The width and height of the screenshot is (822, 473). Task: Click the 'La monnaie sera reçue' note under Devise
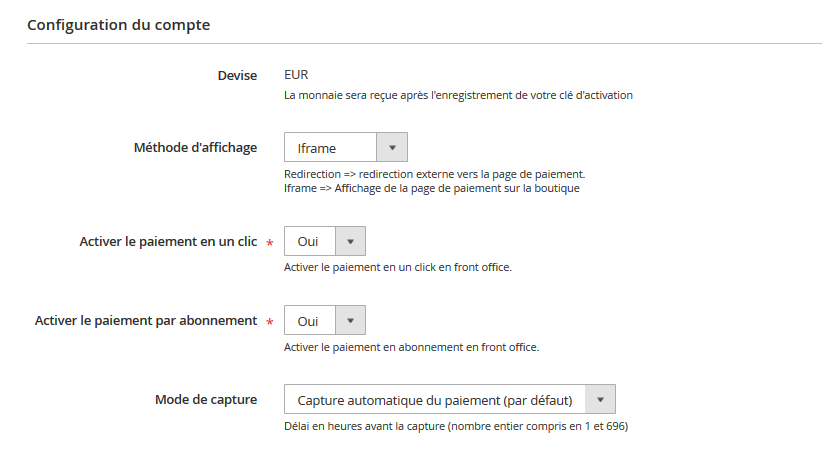[x=459, y=96]
